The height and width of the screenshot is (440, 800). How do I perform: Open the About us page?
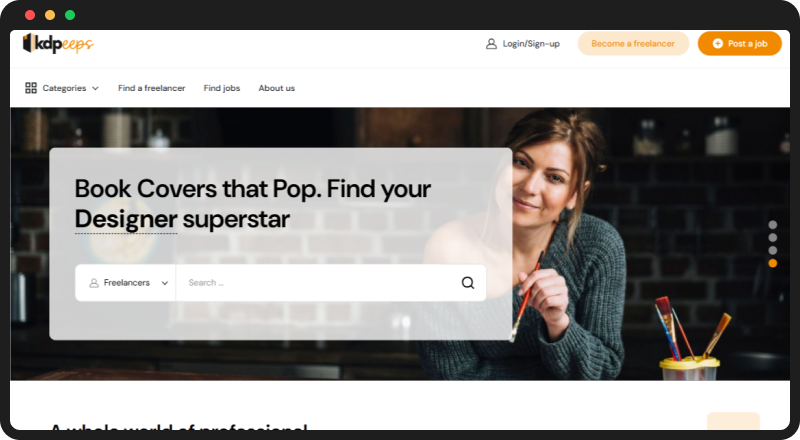[277, 88]
